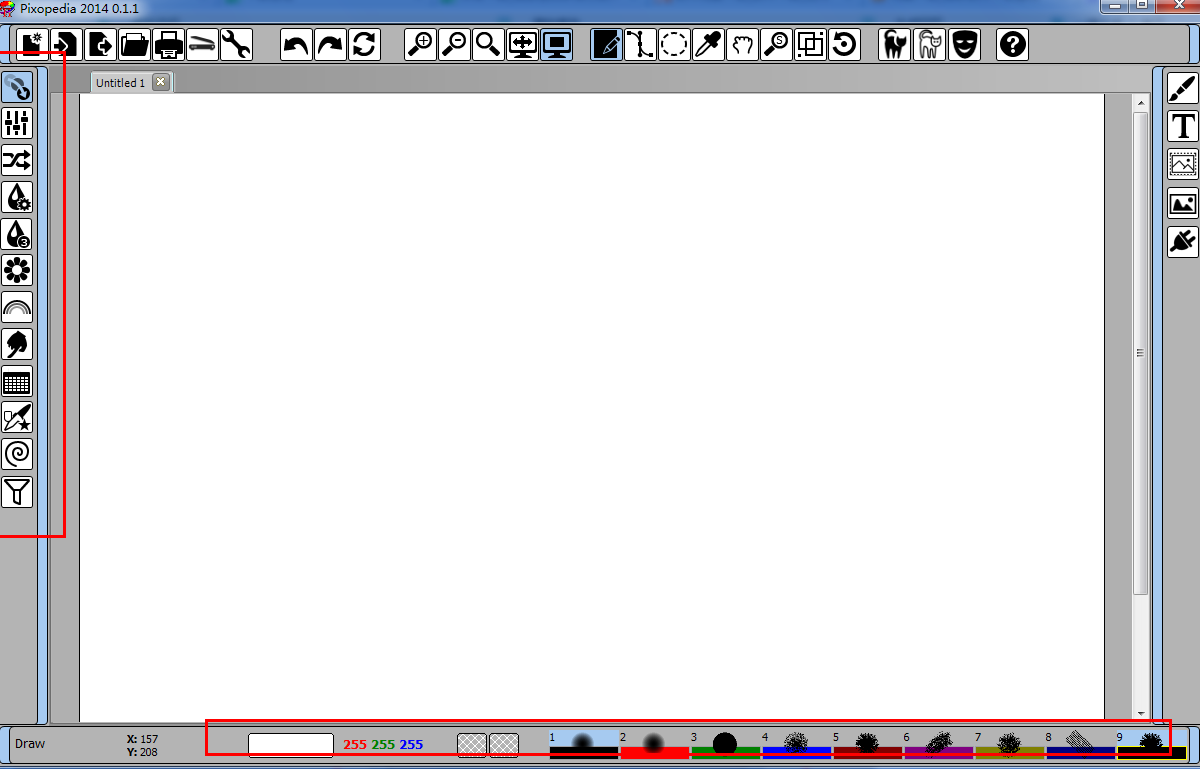Open settings with the wrench icon
The image size is (1200, 769).
pyautogui.click(x=236, y=44)
